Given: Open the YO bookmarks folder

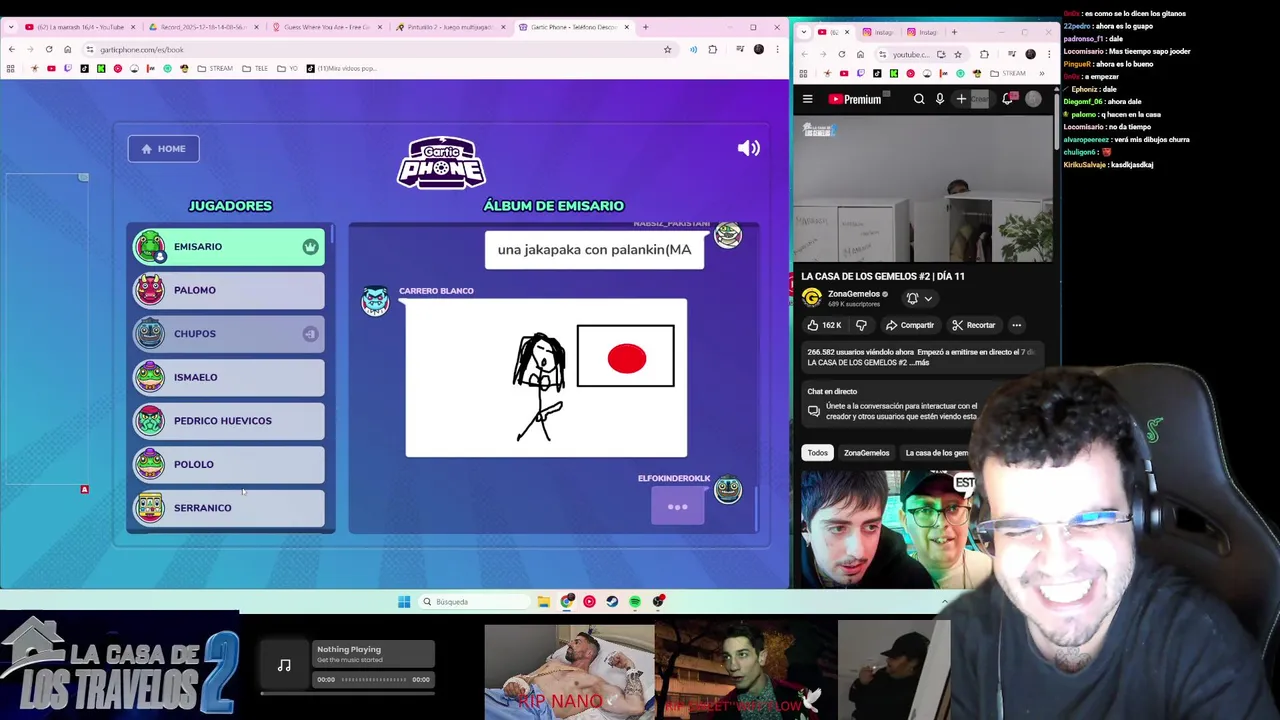Looking at the screenshot, I should pyautogui.click(x=288, y=69).
